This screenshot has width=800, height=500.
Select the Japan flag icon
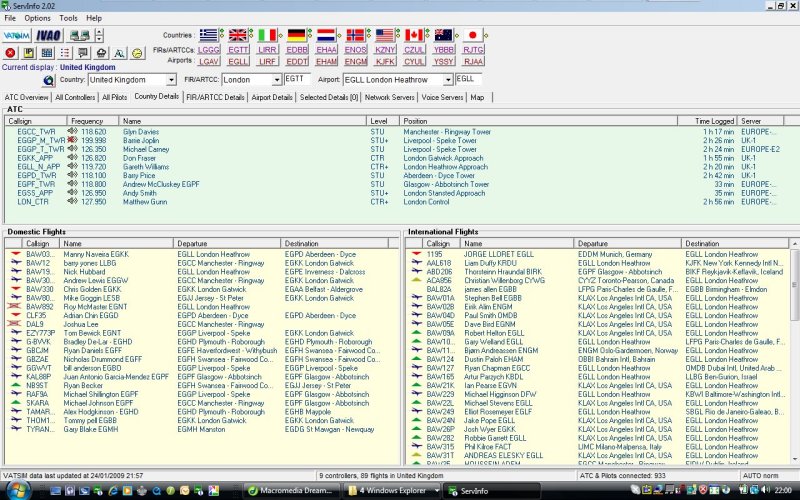[x=473, y=34]
